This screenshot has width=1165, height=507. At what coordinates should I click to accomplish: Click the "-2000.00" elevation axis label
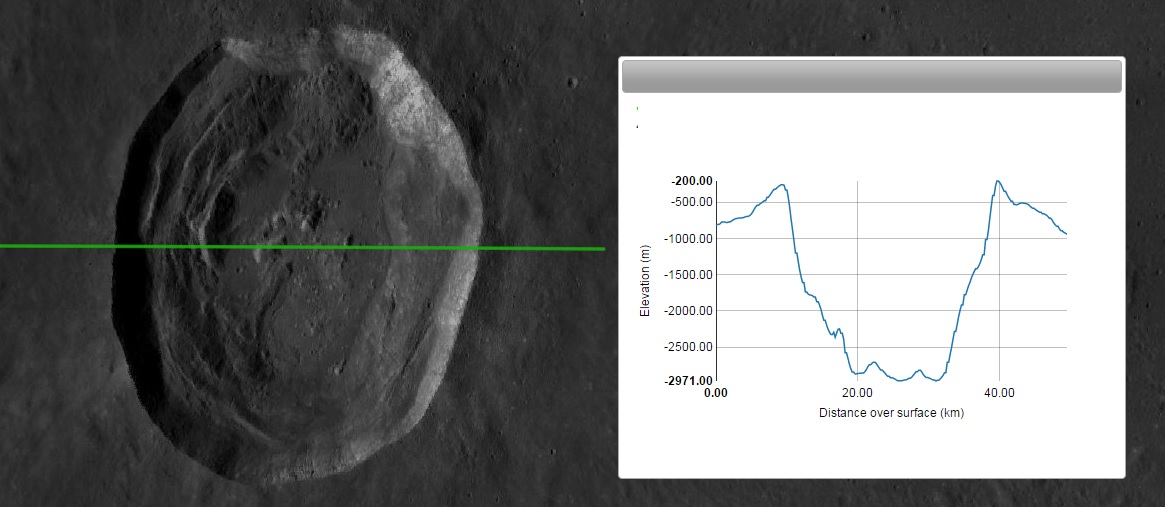pos(689,311)
